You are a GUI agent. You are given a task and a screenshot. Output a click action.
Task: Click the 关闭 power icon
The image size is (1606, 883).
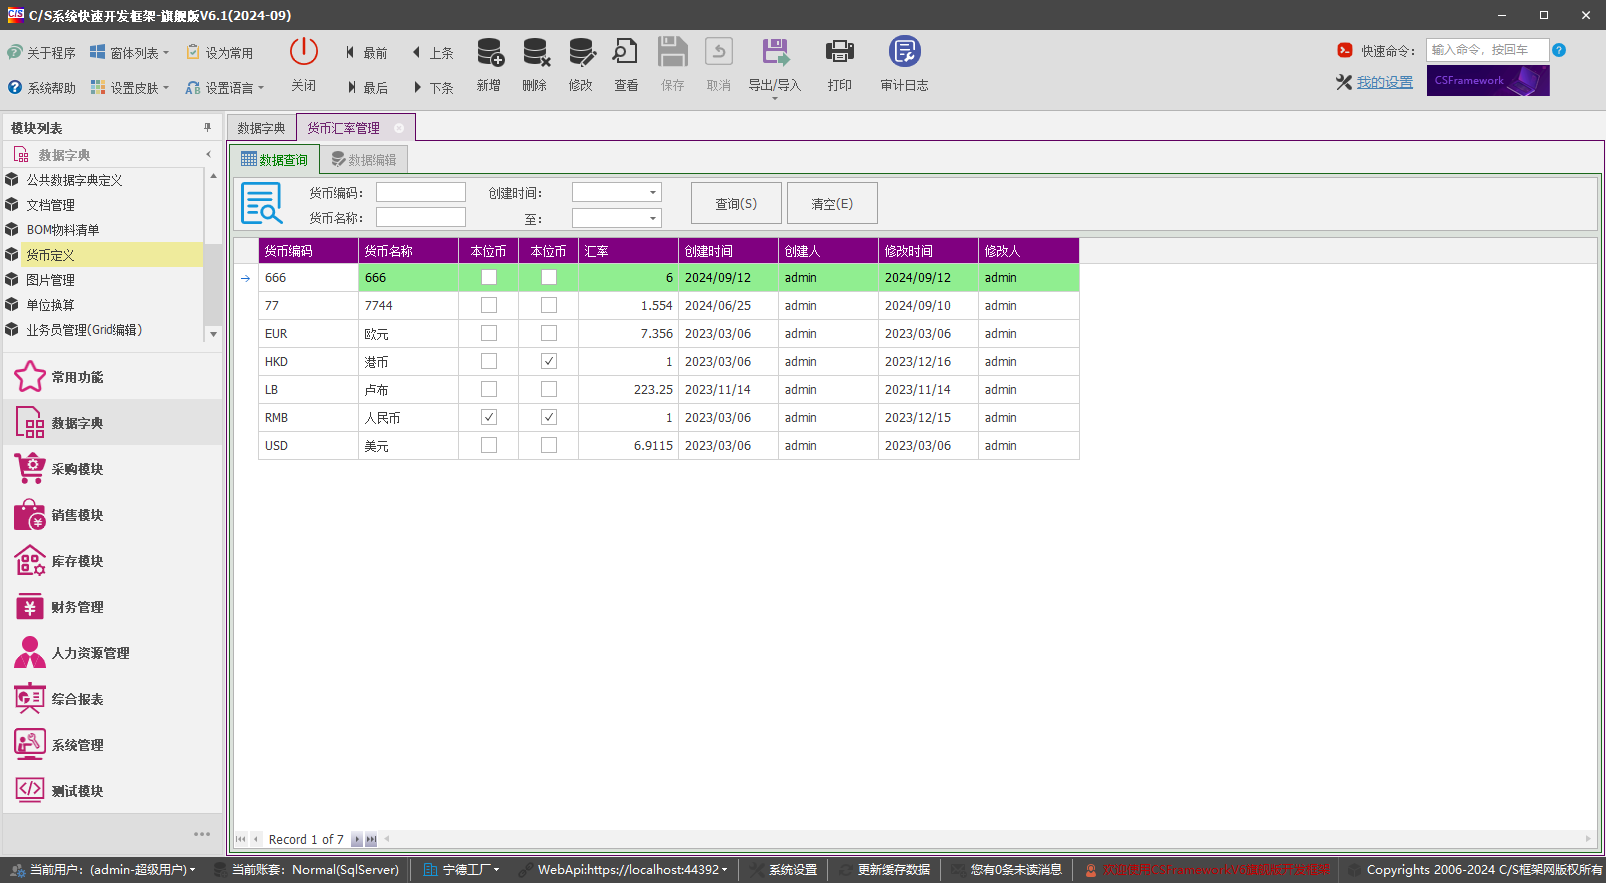[x=304, y=52]
